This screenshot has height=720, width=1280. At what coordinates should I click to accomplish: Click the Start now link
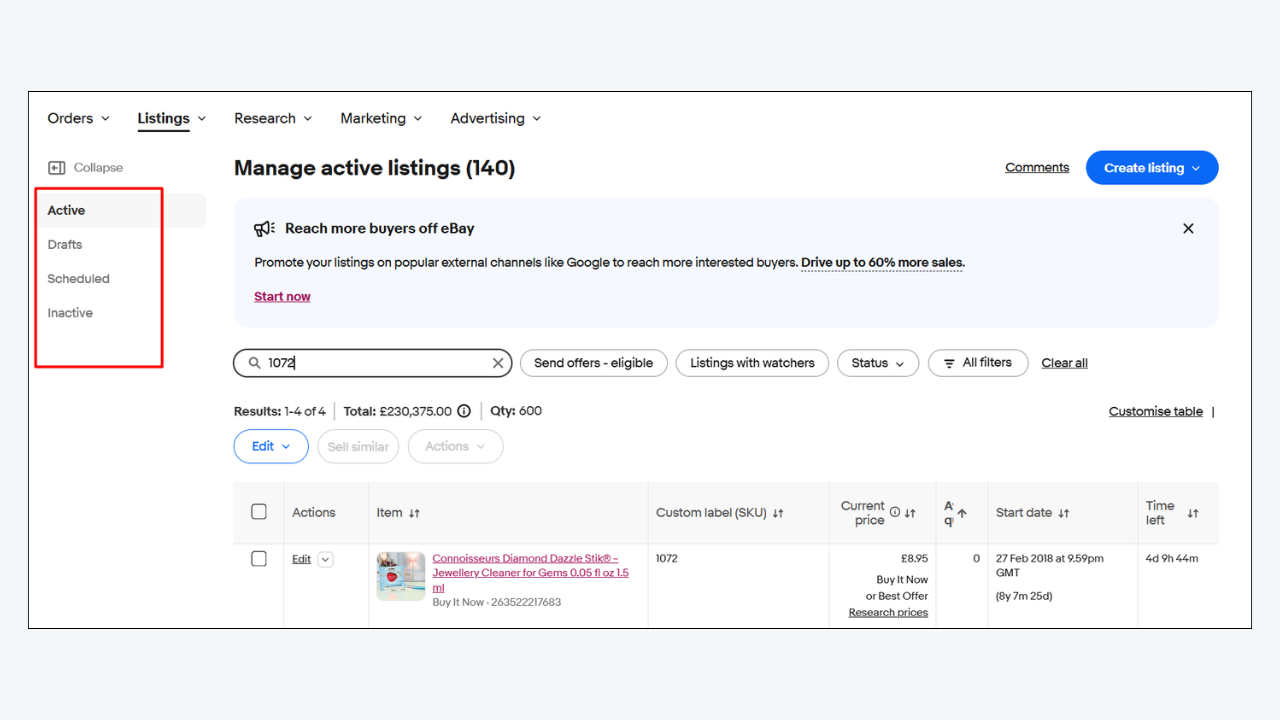pyautogui.click(x=282, y=297)
